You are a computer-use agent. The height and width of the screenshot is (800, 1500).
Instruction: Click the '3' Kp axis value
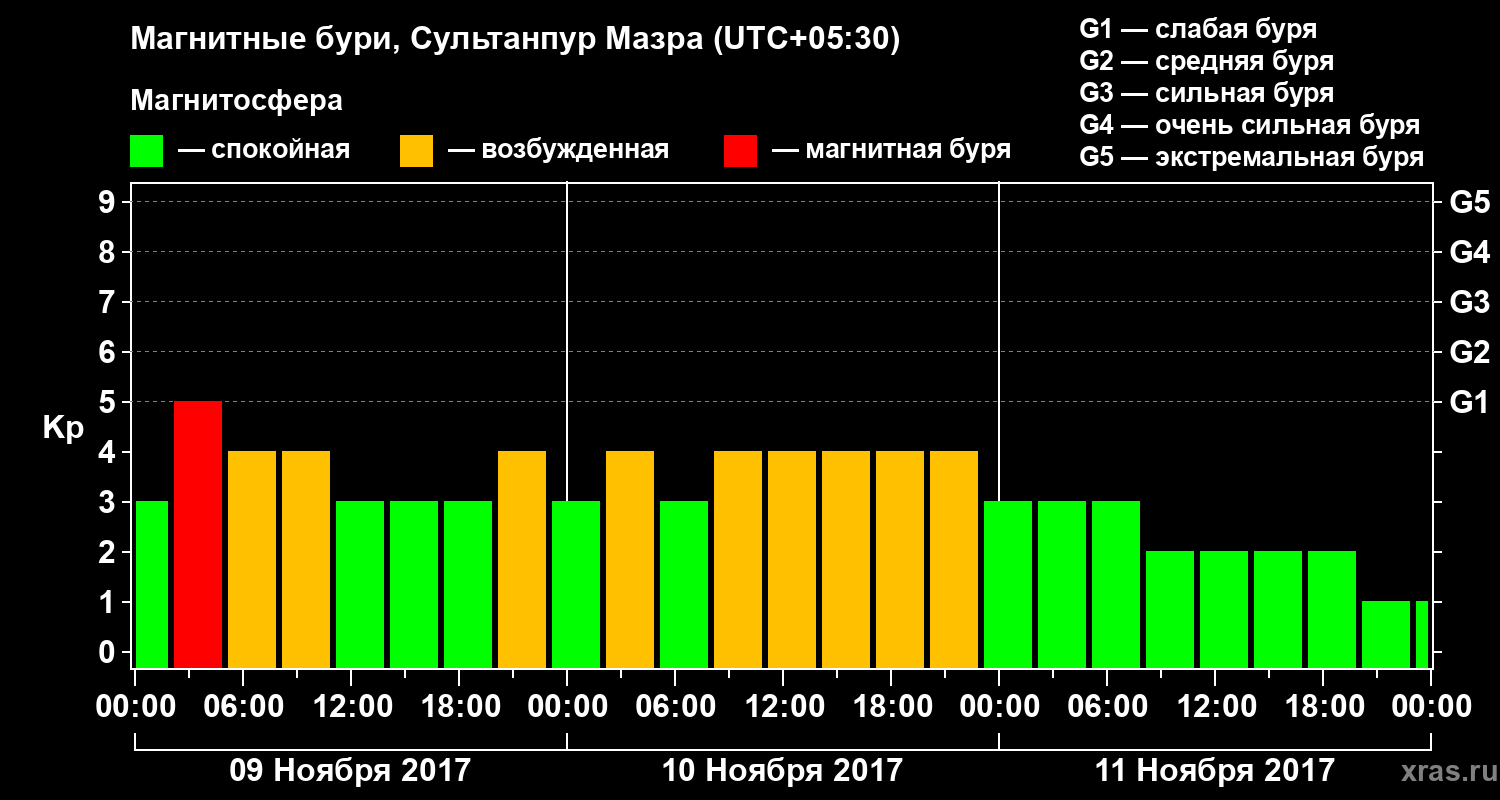[109, 502]
